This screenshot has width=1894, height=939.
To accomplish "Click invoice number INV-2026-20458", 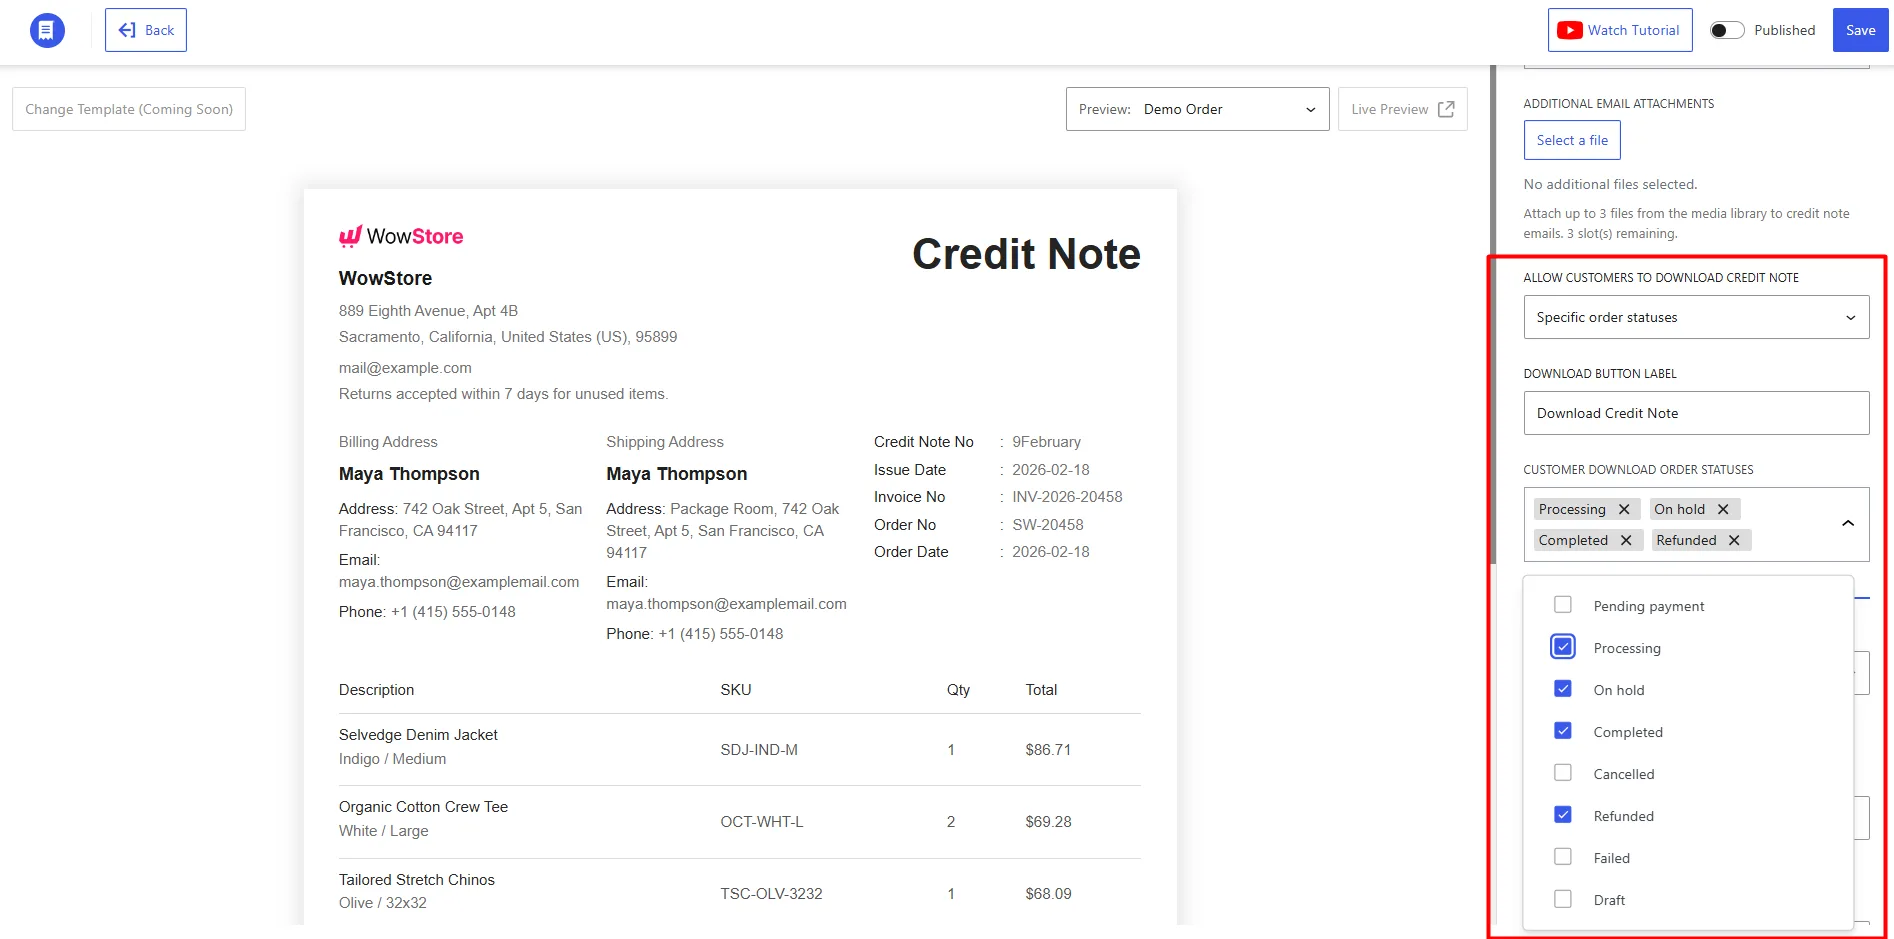I will point(1067,497).
